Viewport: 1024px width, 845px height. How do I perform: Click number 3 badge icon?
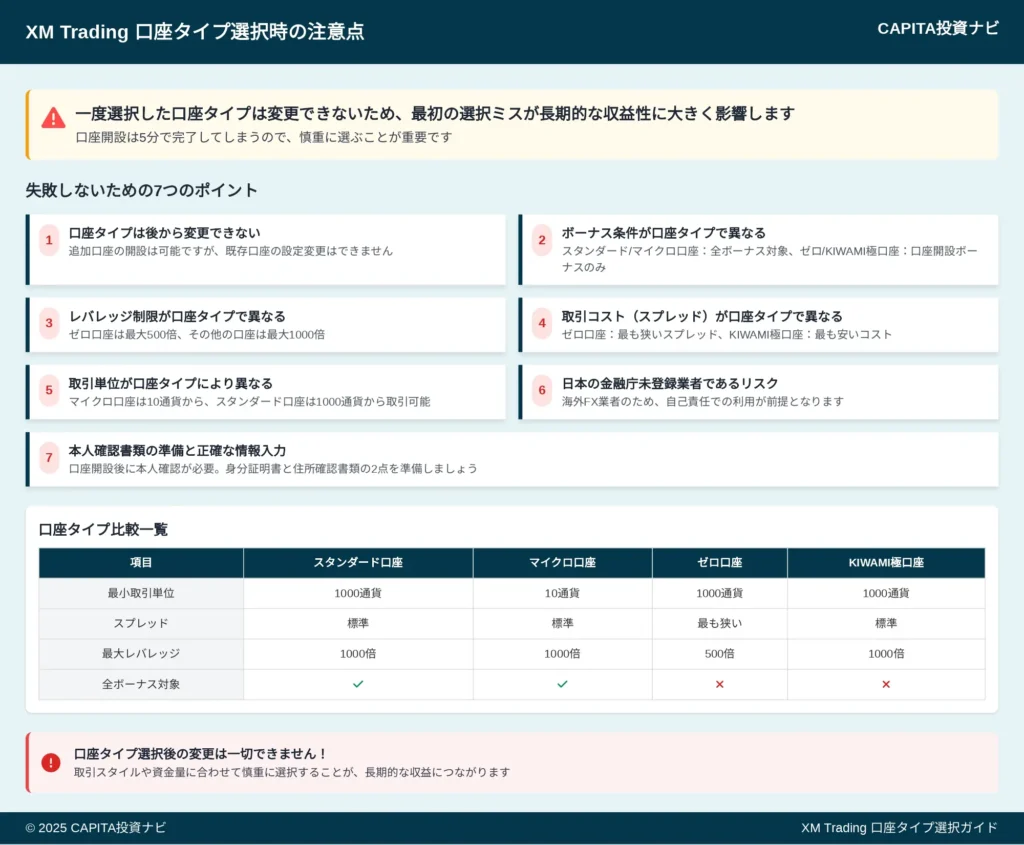tap(49, 323)
